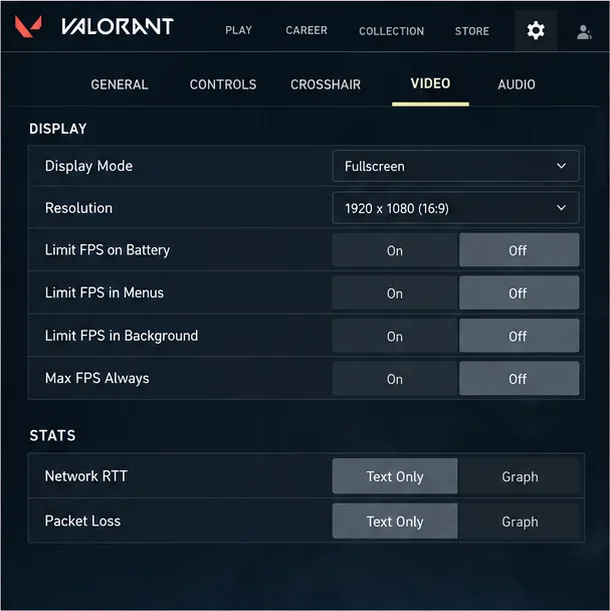Turn On Limit FPS in Menus

395,293
